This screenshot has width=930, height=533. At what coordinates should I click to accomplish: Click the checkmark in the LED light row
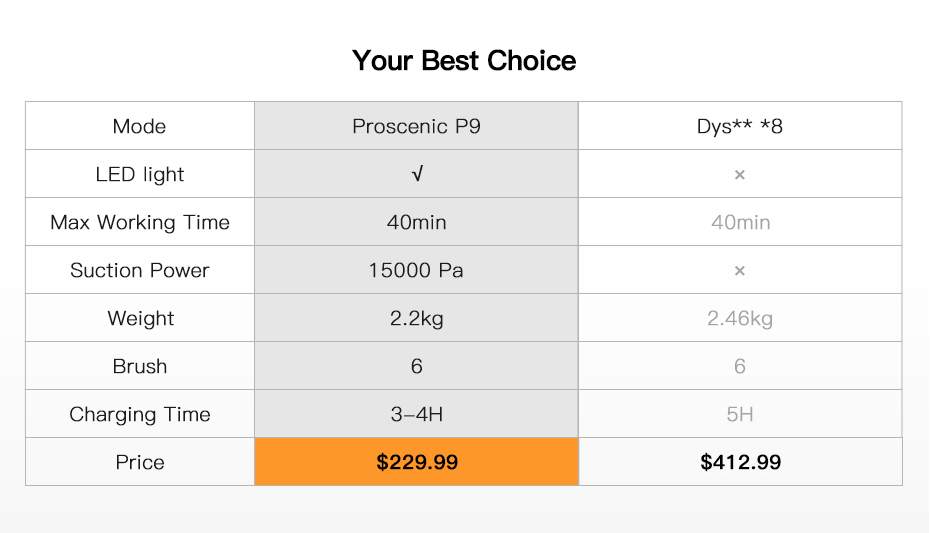pyautogui.click(x=416, y=175)
